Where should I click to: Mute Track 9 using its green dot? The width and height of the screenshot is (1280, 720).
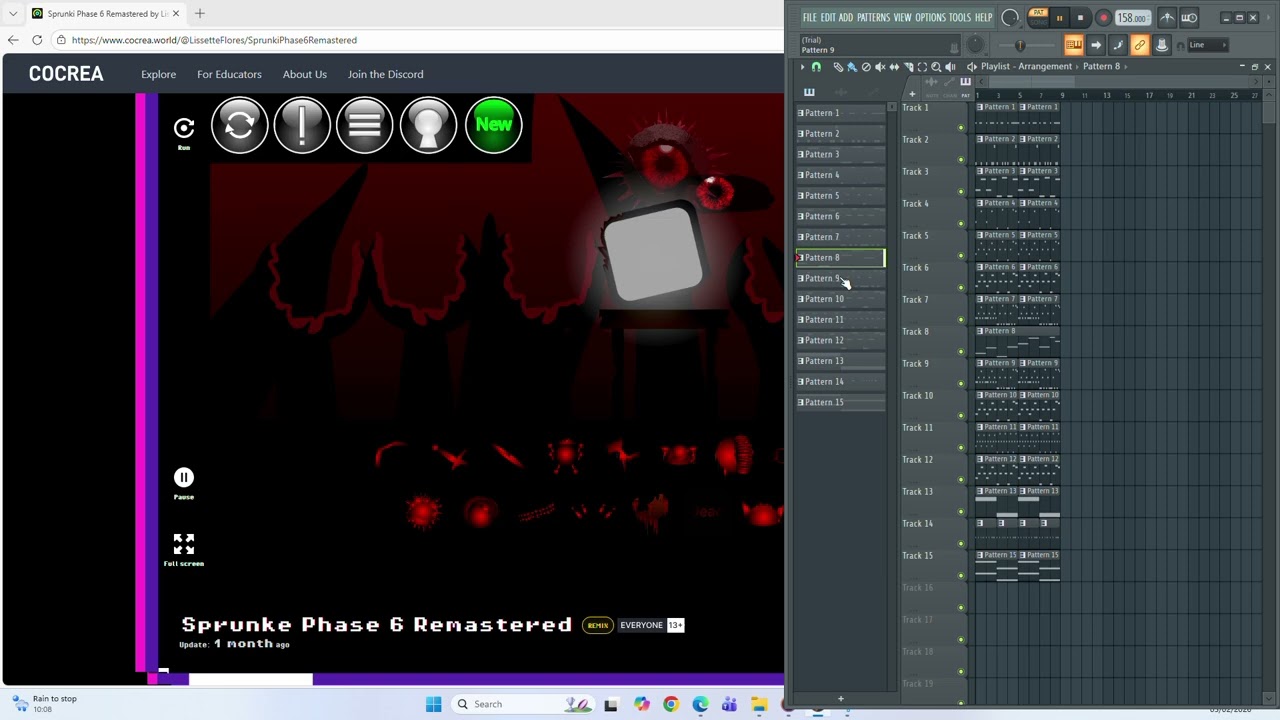(x=961, y=383)
